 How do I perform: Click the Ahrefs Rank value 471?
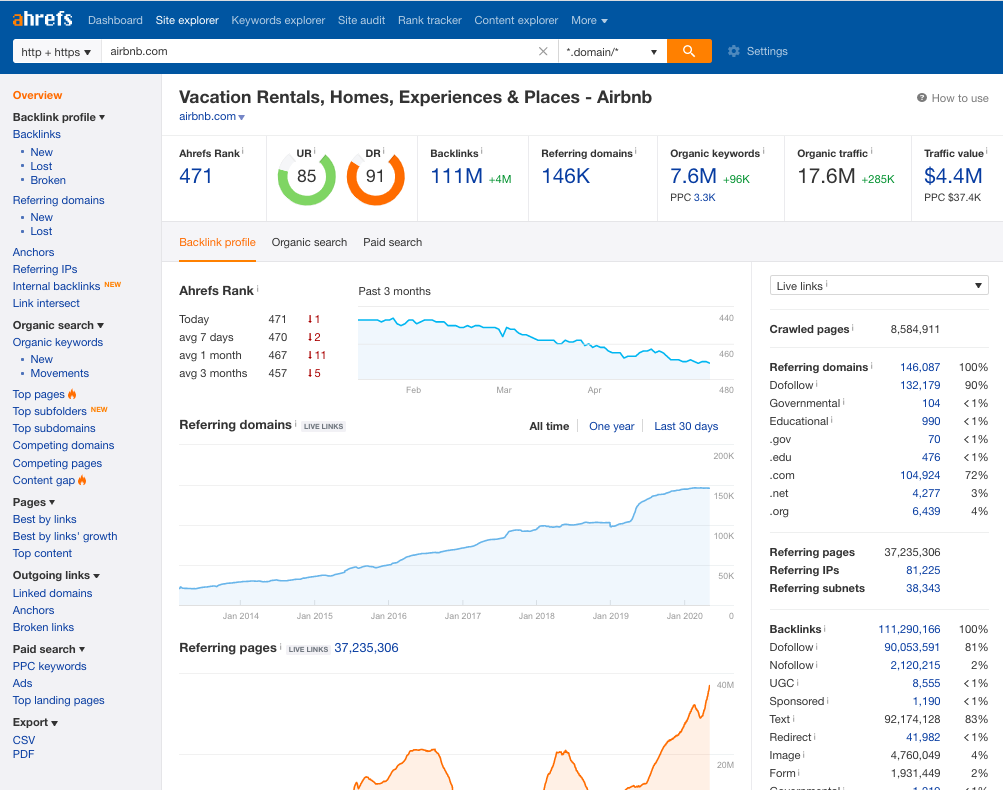195,176
